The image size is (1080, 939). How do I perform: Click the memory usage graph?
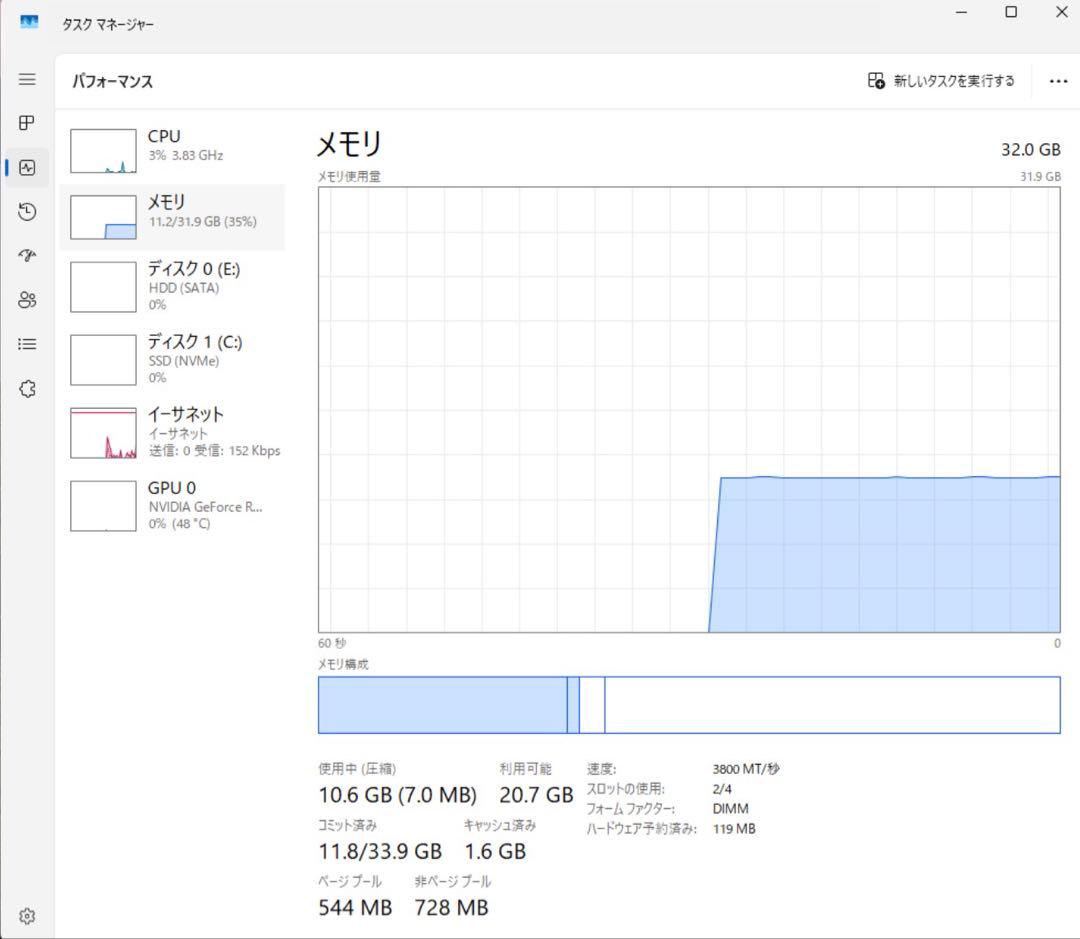pyautogui.click(x=689, y=410)
